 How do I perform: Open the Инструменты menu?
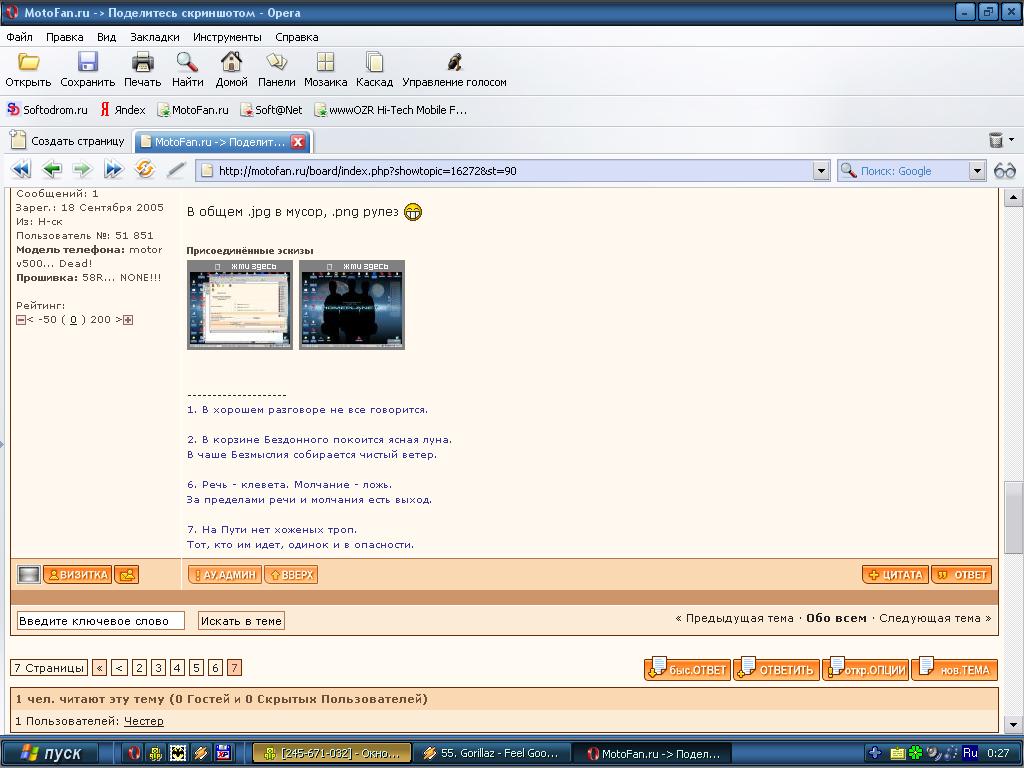coord(227,37)
